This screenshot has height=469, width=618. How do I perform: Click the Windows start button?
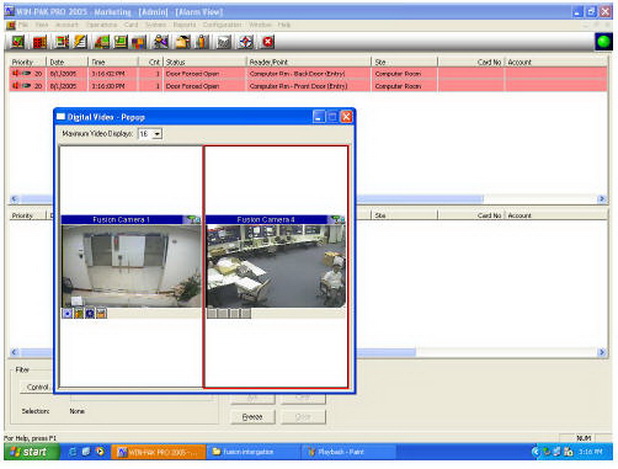[x=32, y=452]
